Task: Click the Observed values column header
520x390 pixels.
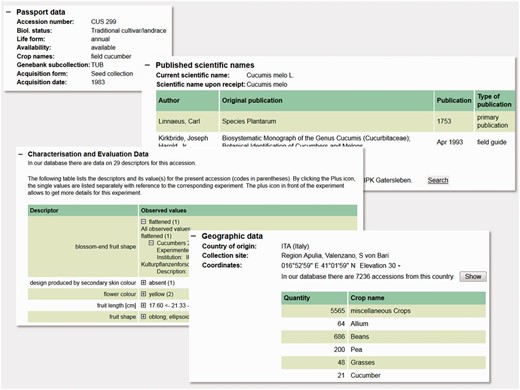Action: click(248, 211)
